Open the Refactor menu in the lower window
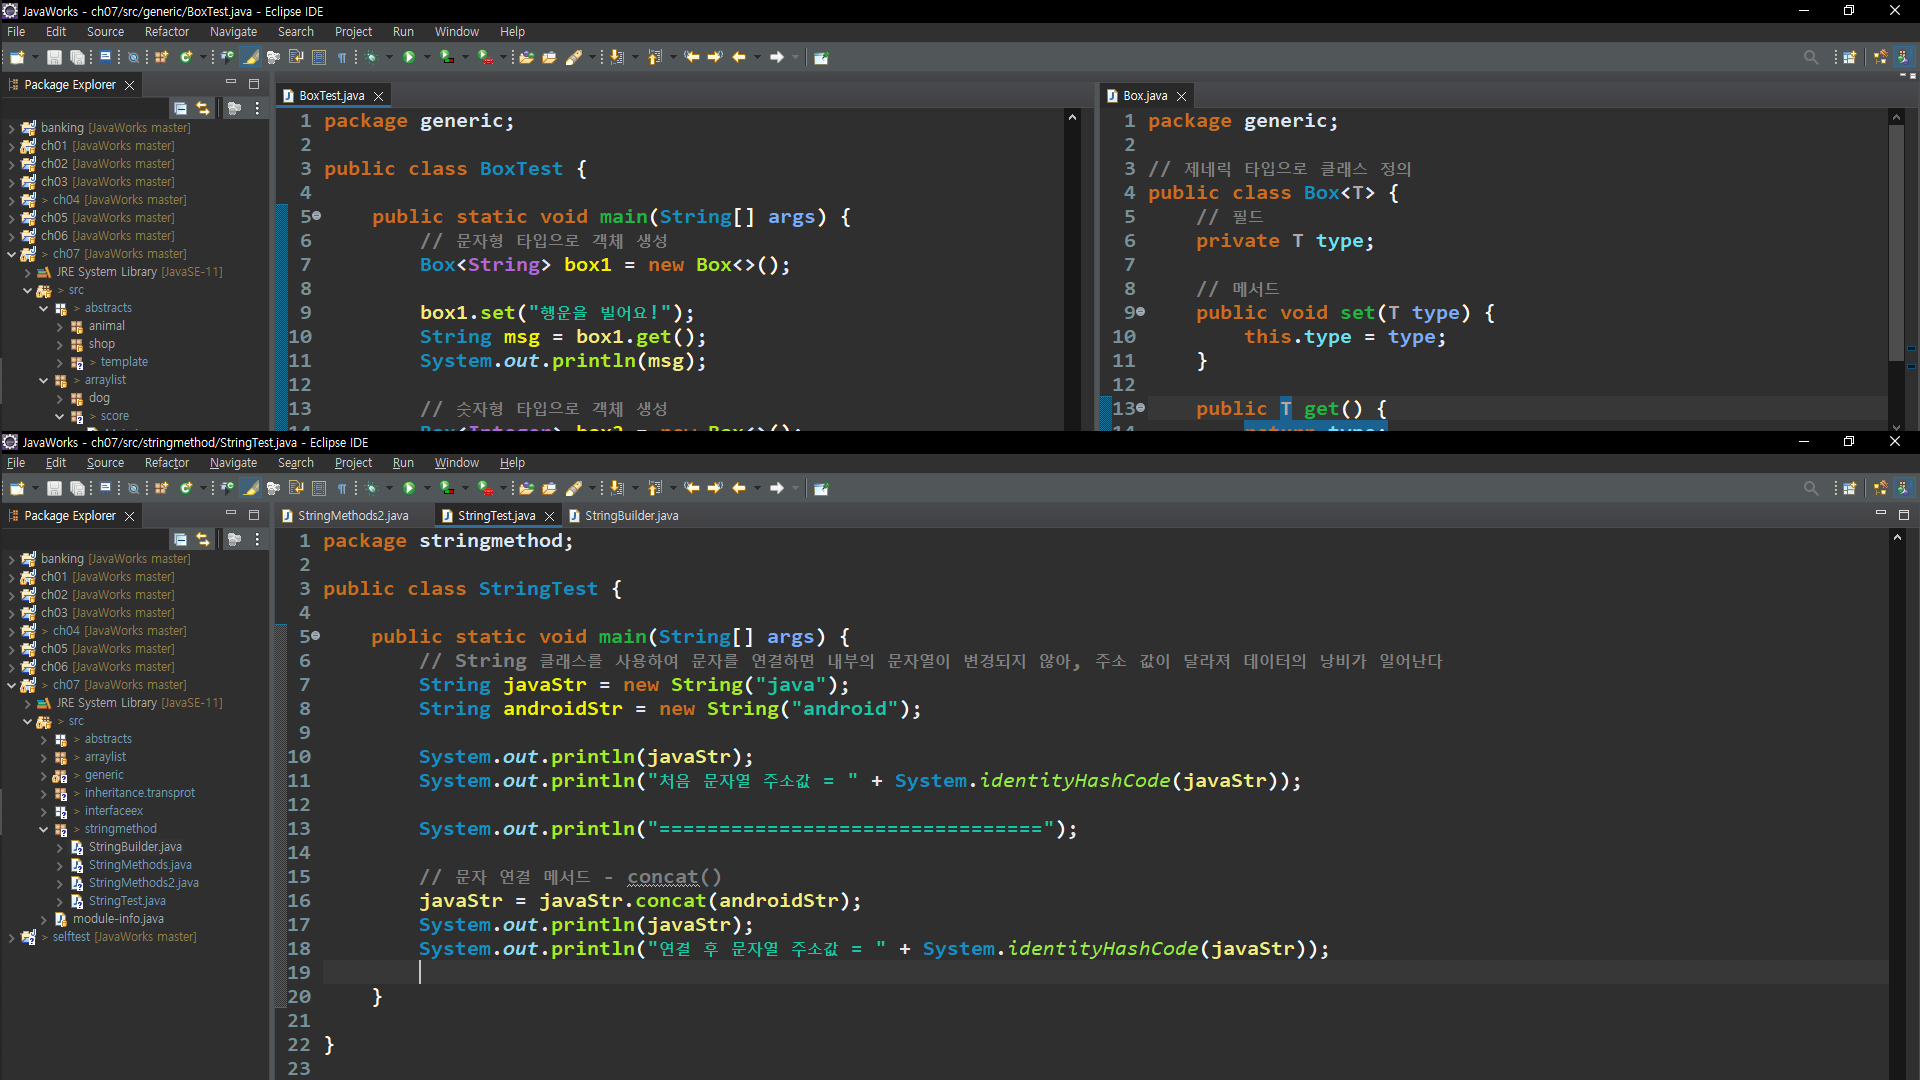The height and width of the screenshot is (1080, 1920). tap(166, 463)
